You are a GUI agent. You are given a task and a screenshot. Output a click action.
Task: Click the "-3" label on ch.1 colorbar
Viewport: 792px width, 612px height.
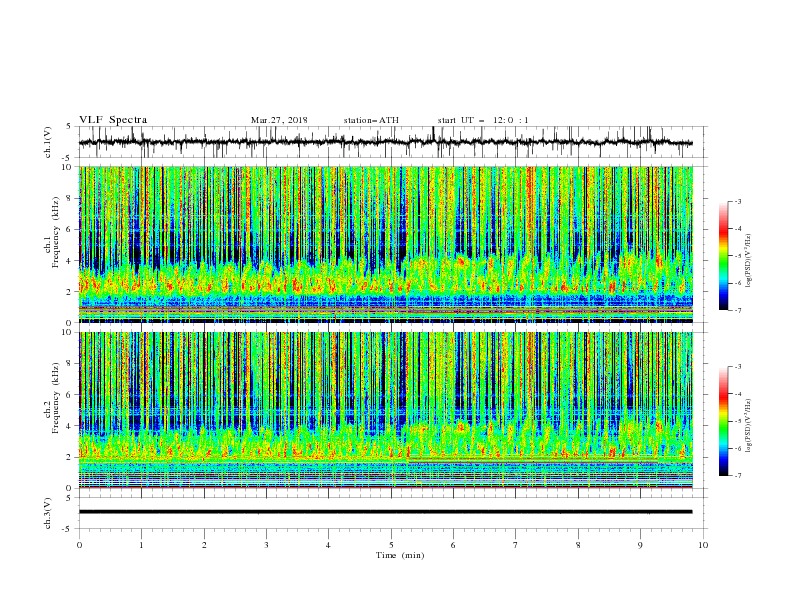[738, 201]
